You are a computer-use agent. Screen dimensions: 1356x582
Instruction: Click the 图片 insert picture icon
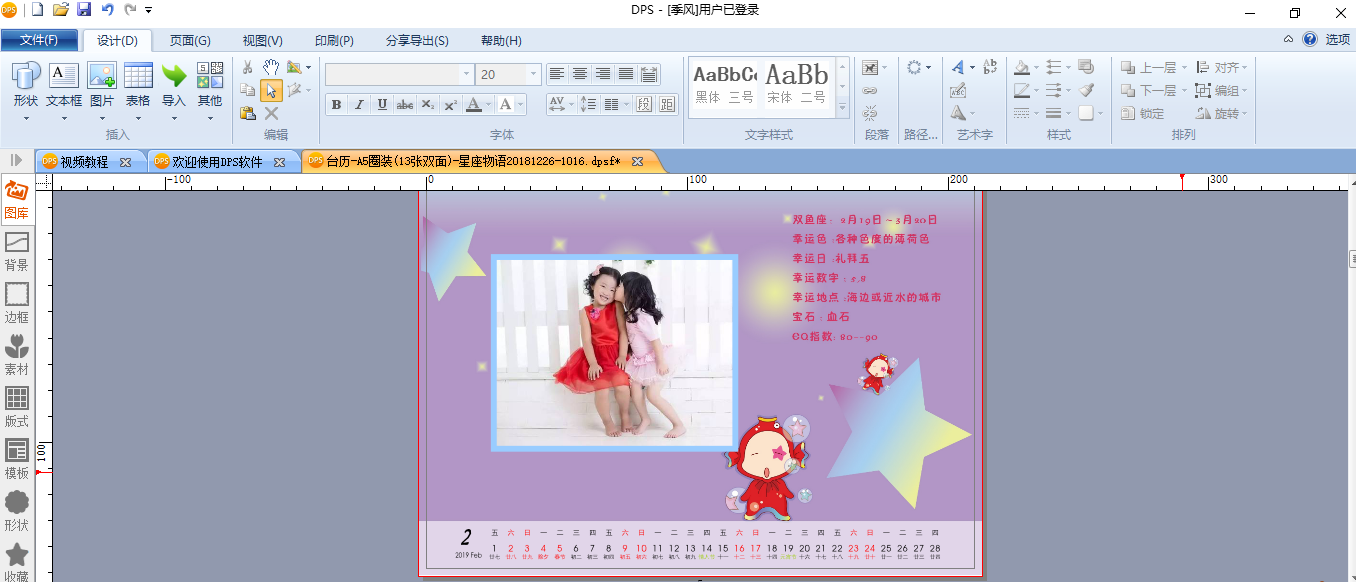[x=102, y=75]
